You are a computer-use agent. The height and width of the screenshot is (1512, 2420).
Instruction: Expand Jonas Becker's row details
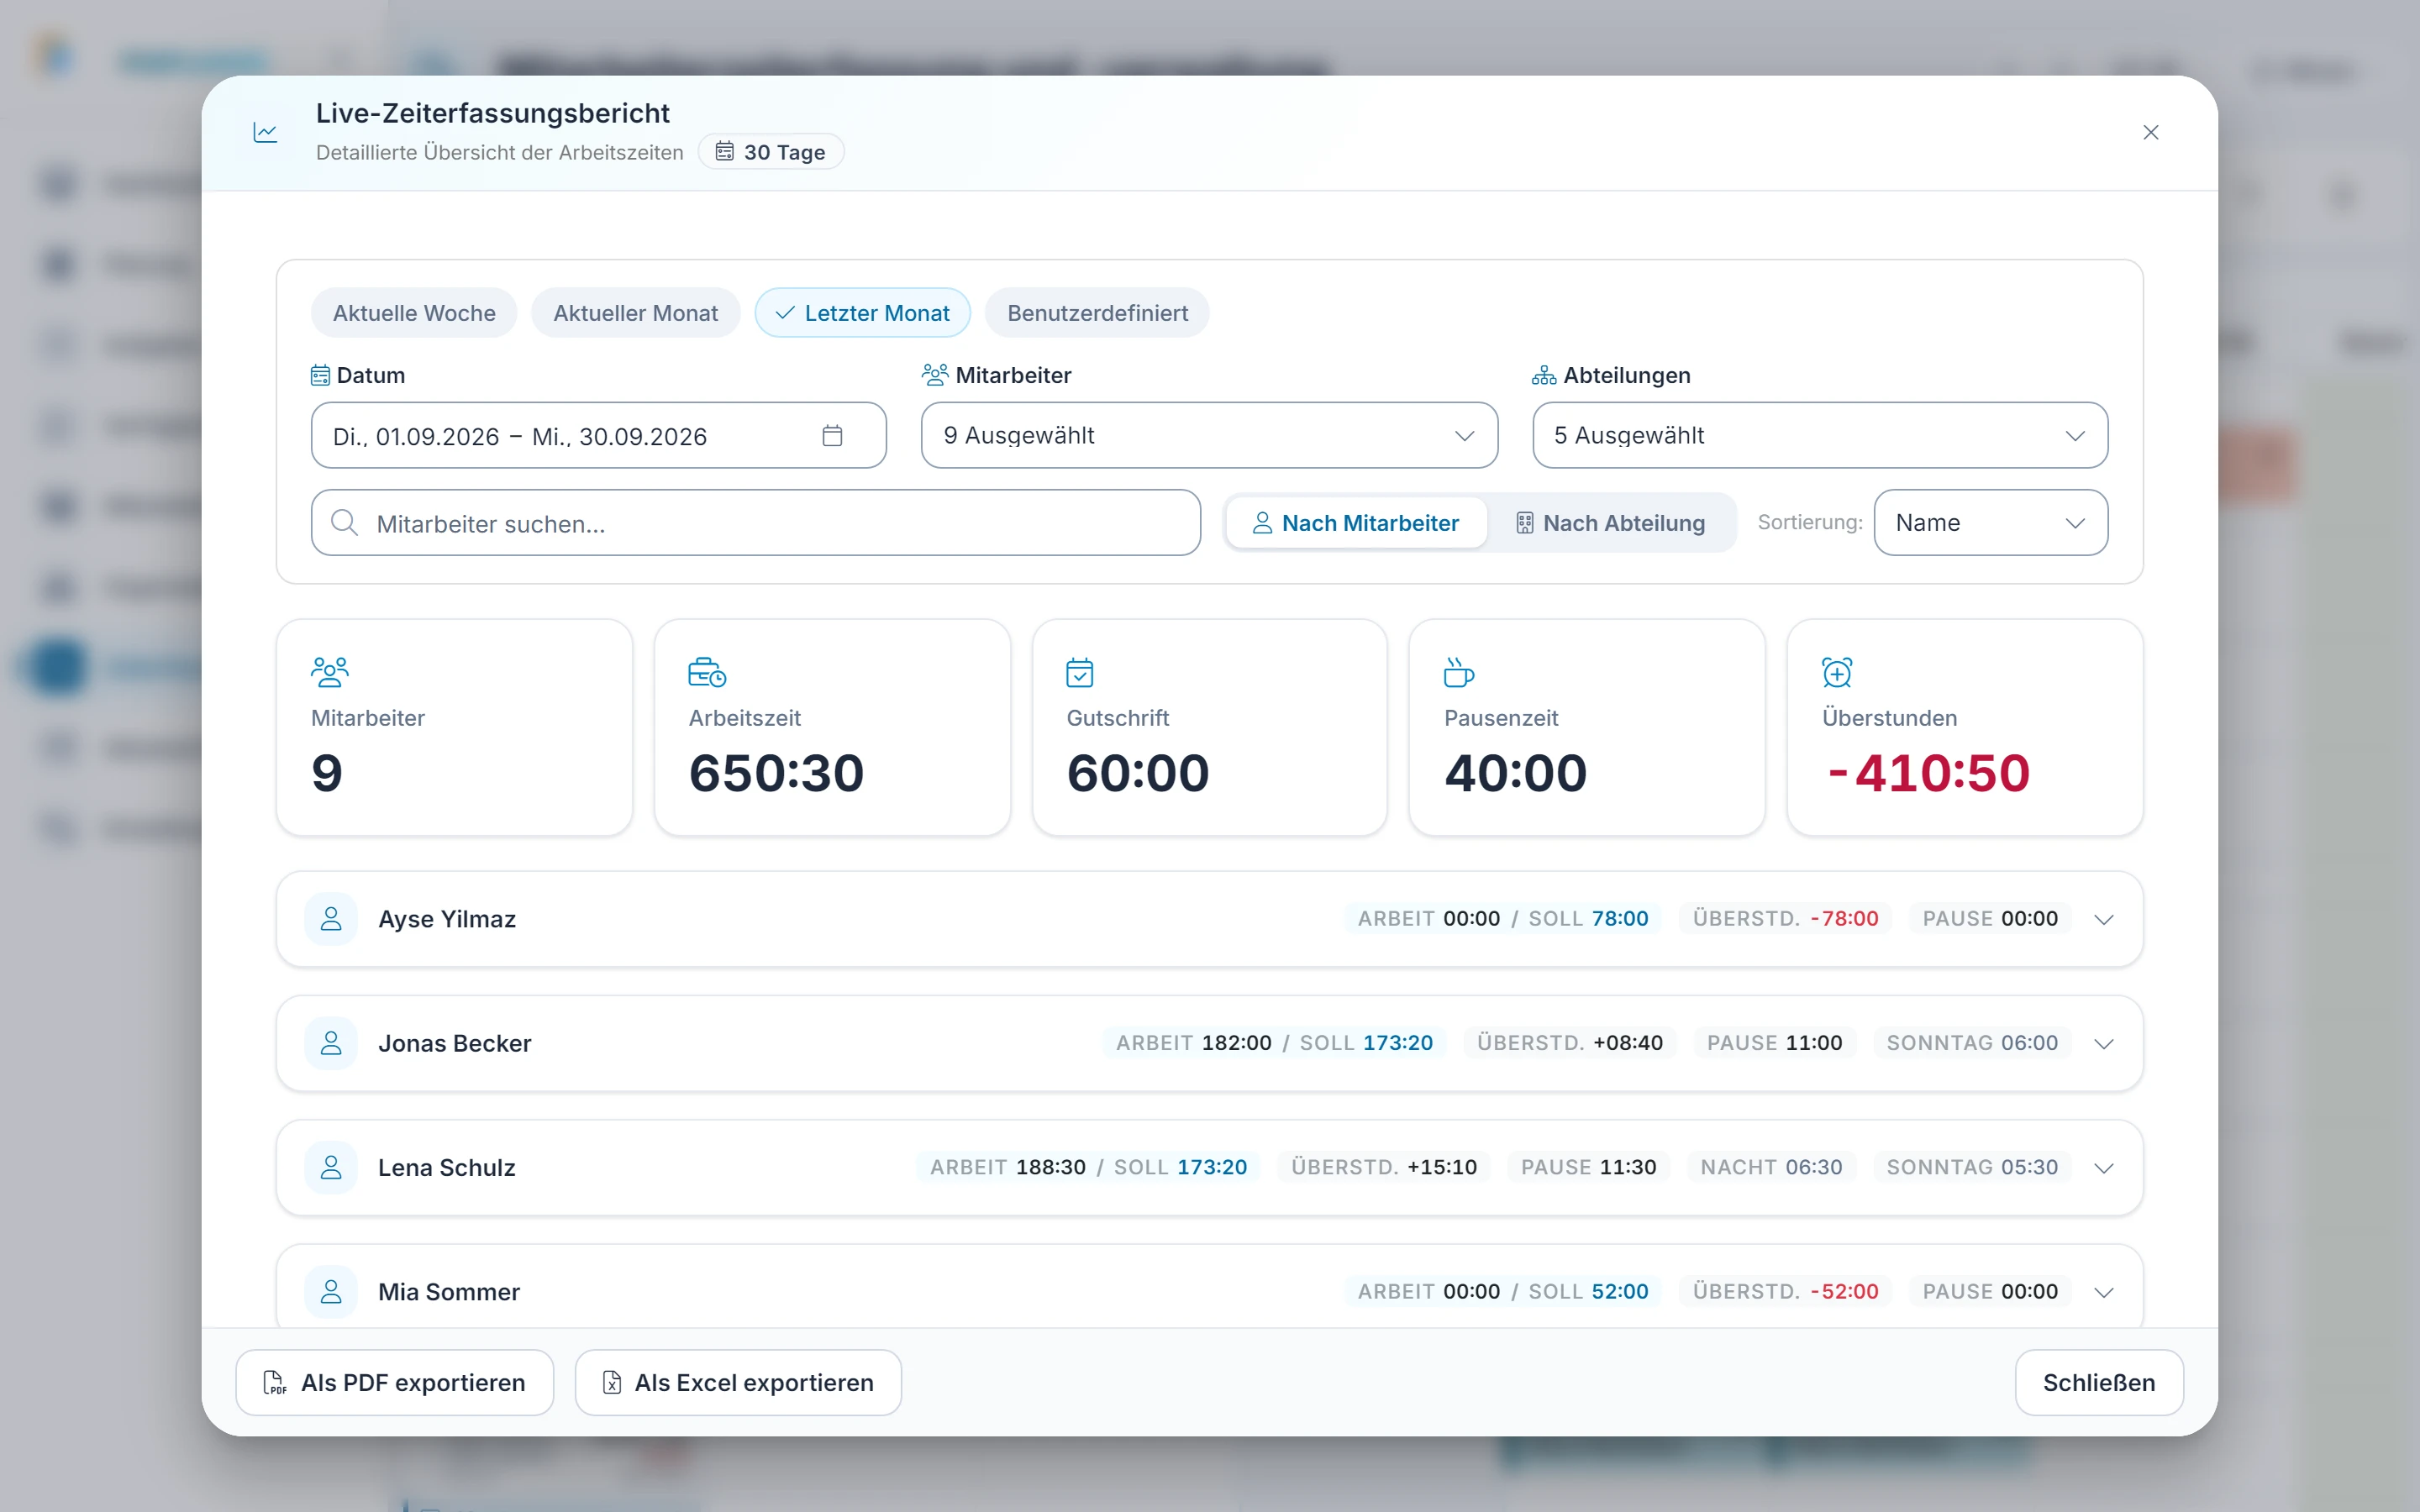[x=2104, y=1043]
